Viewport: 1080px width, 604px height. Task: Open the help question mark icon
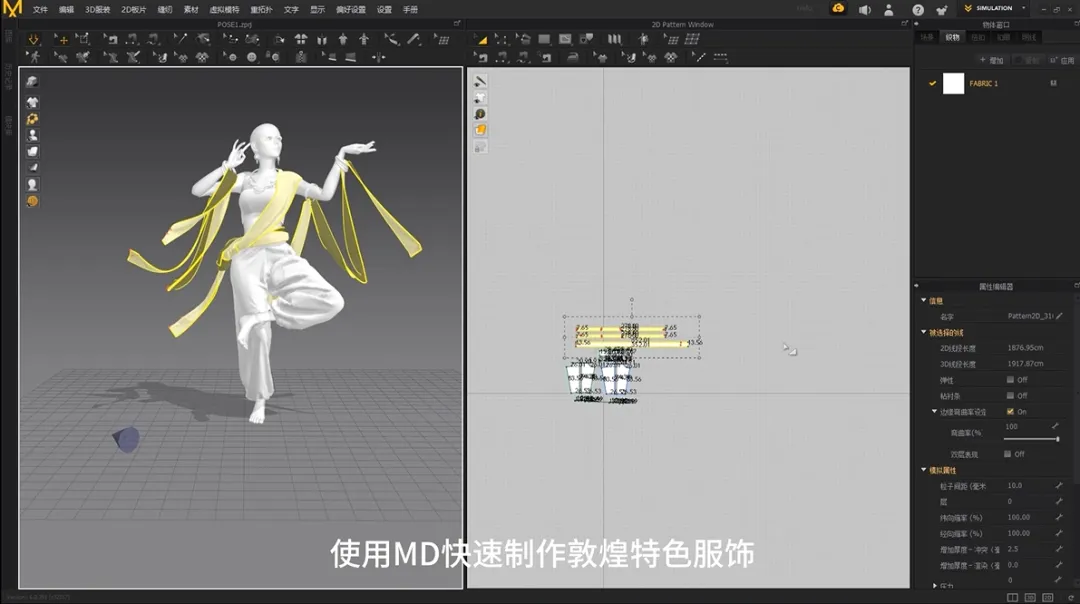click(x=917, y=10)
